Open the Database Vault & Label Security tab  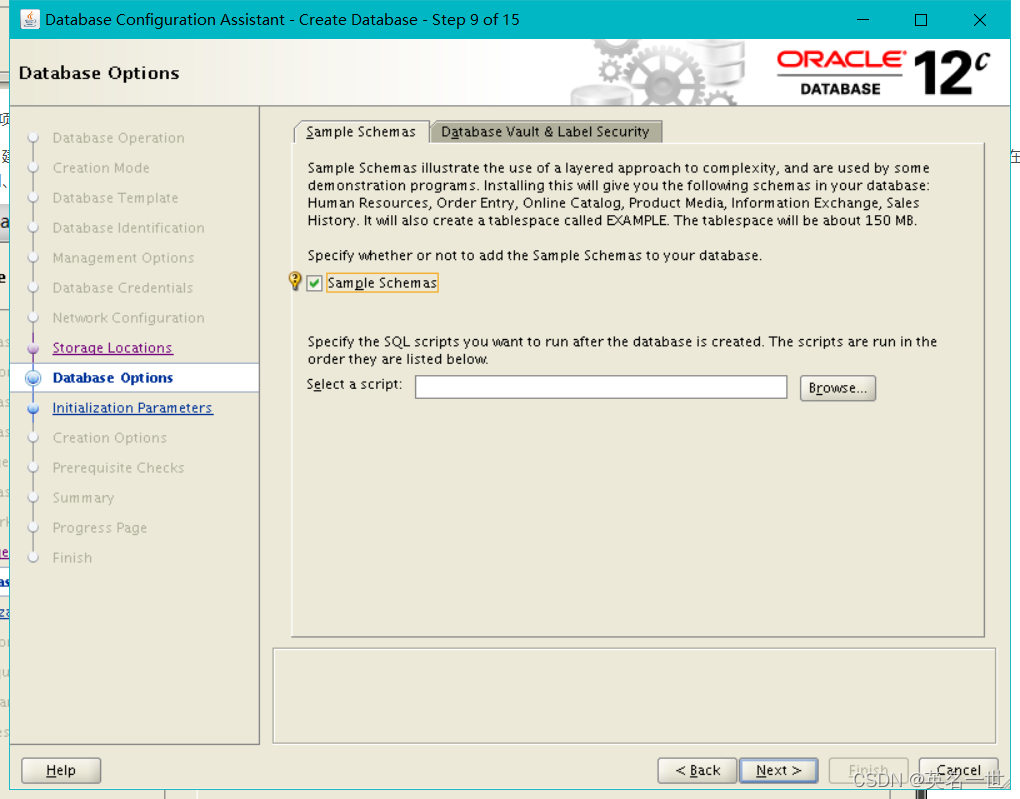tap(545, 131)
